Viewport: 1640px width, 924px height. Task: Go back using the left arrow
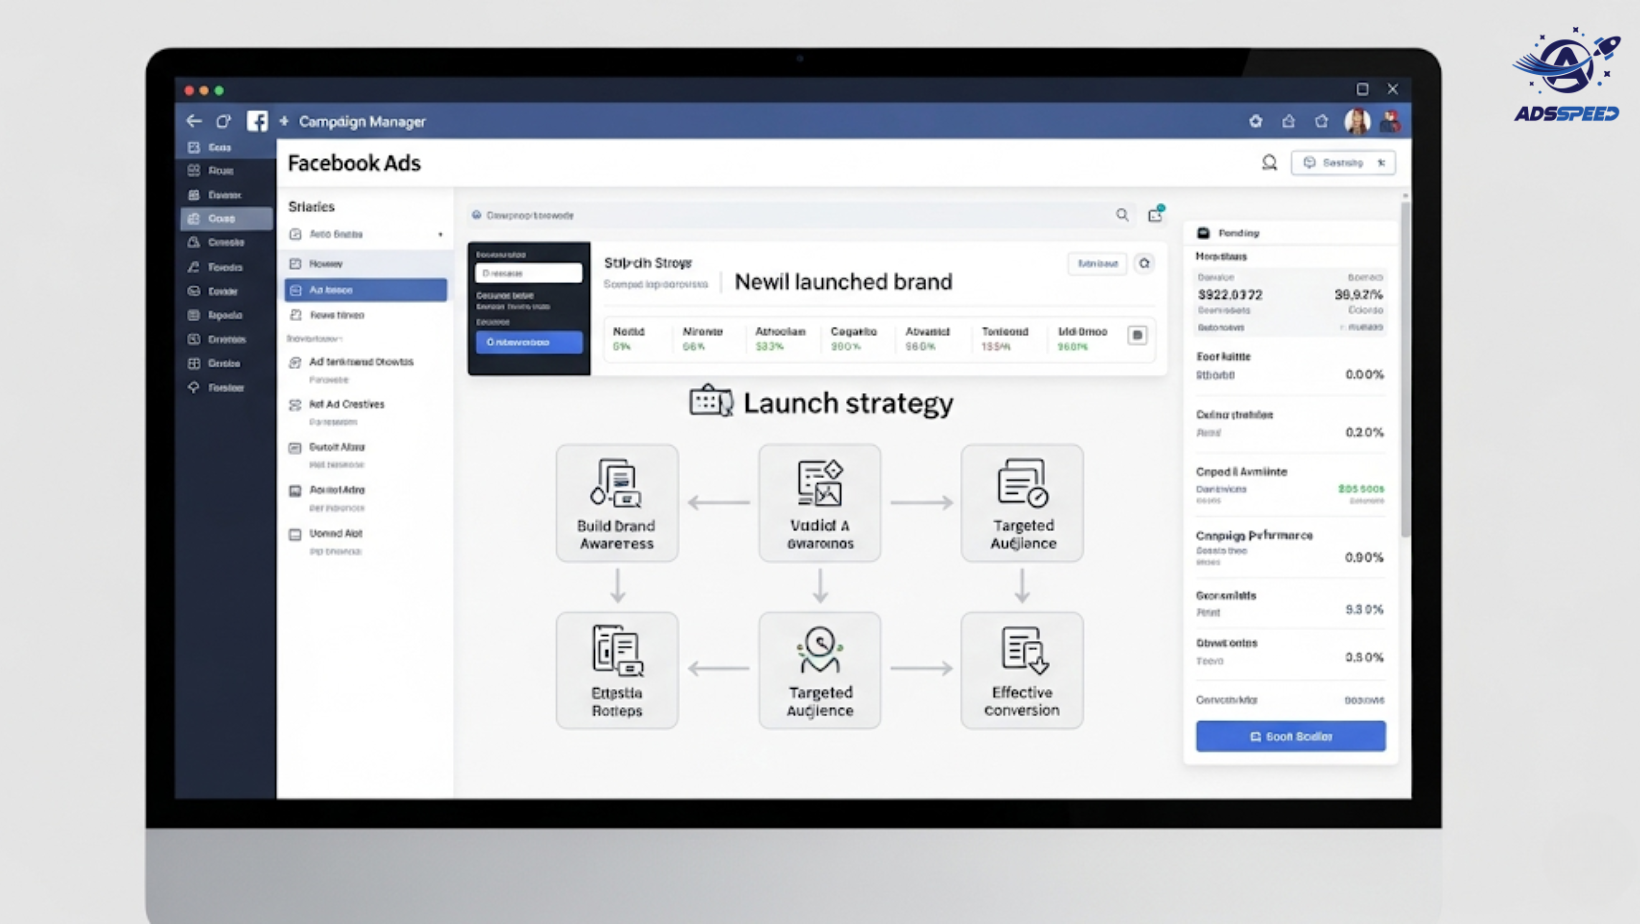click(194, 121)
